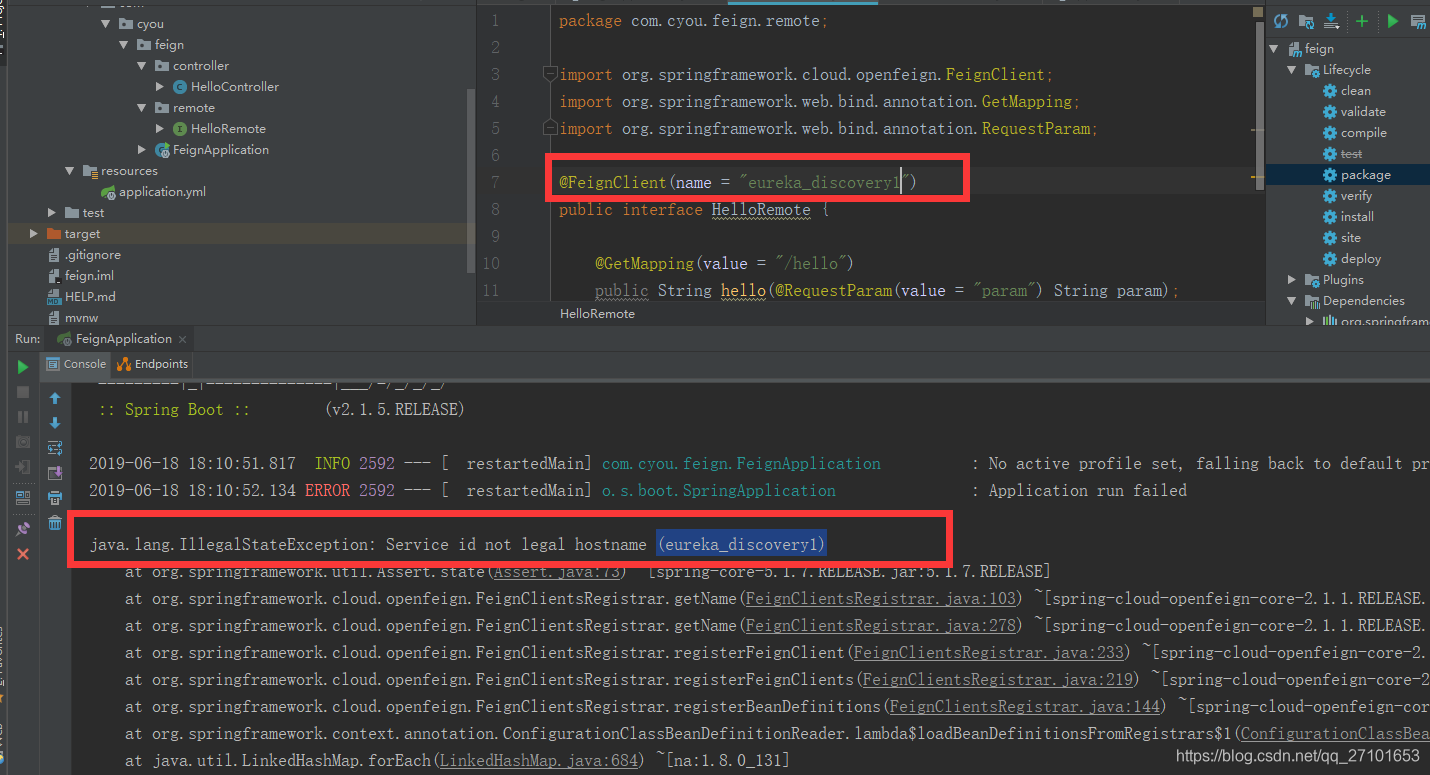The height and width of the screenshot is (775, 1430).
Task: Download sources and documentation in Maven panel
Action: coord(1331,21)
